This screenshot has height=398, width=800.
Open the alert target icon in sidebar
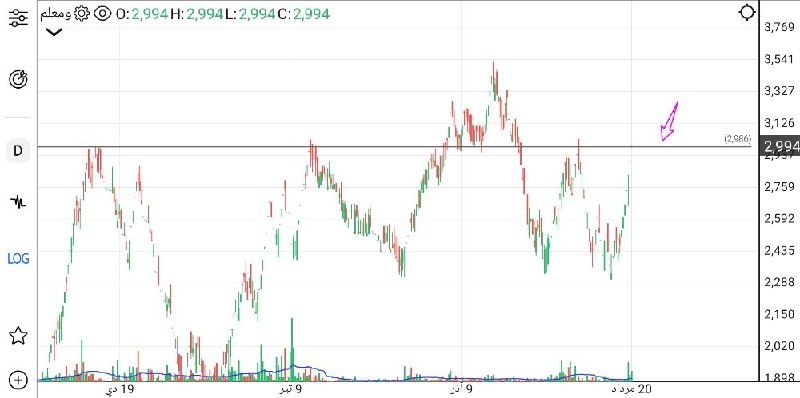(x=18, y=79)
